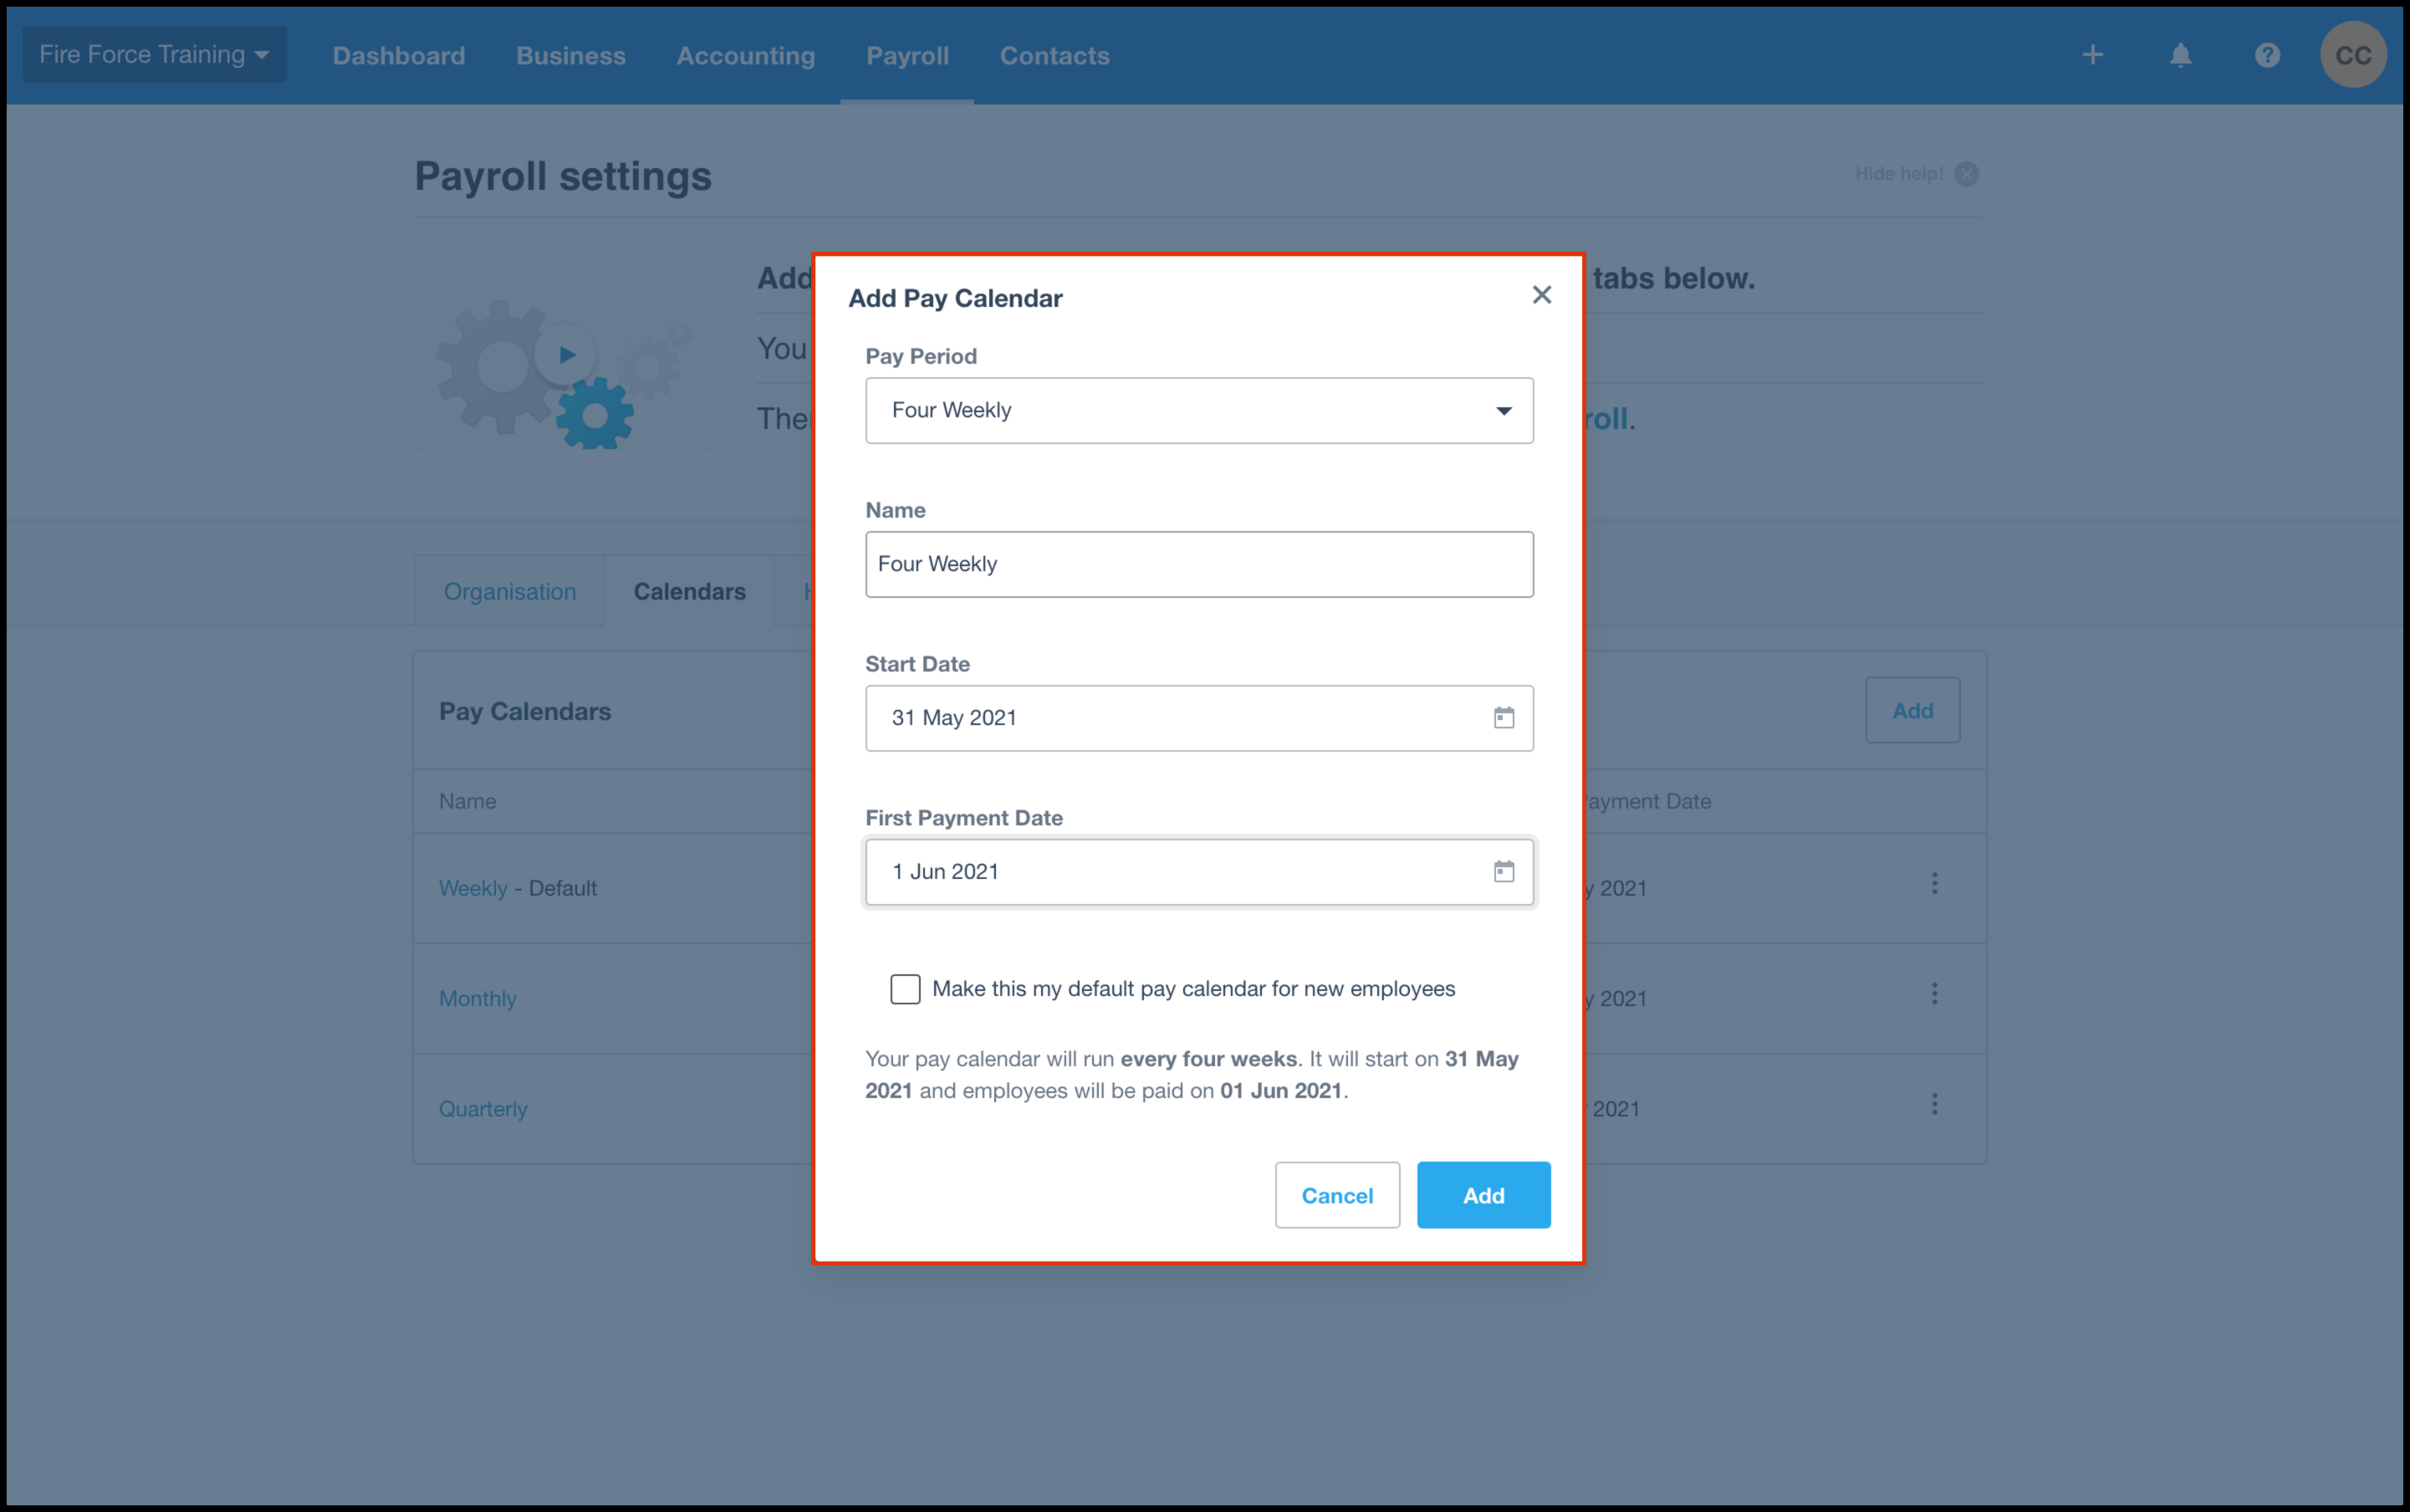
Task: Play the payroll help video
Action: click(x=567, y=354)
